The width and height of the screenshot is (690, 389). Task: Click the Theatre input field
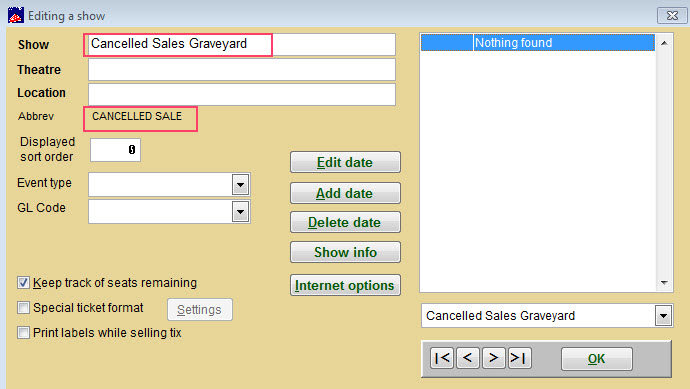point(242,70)
